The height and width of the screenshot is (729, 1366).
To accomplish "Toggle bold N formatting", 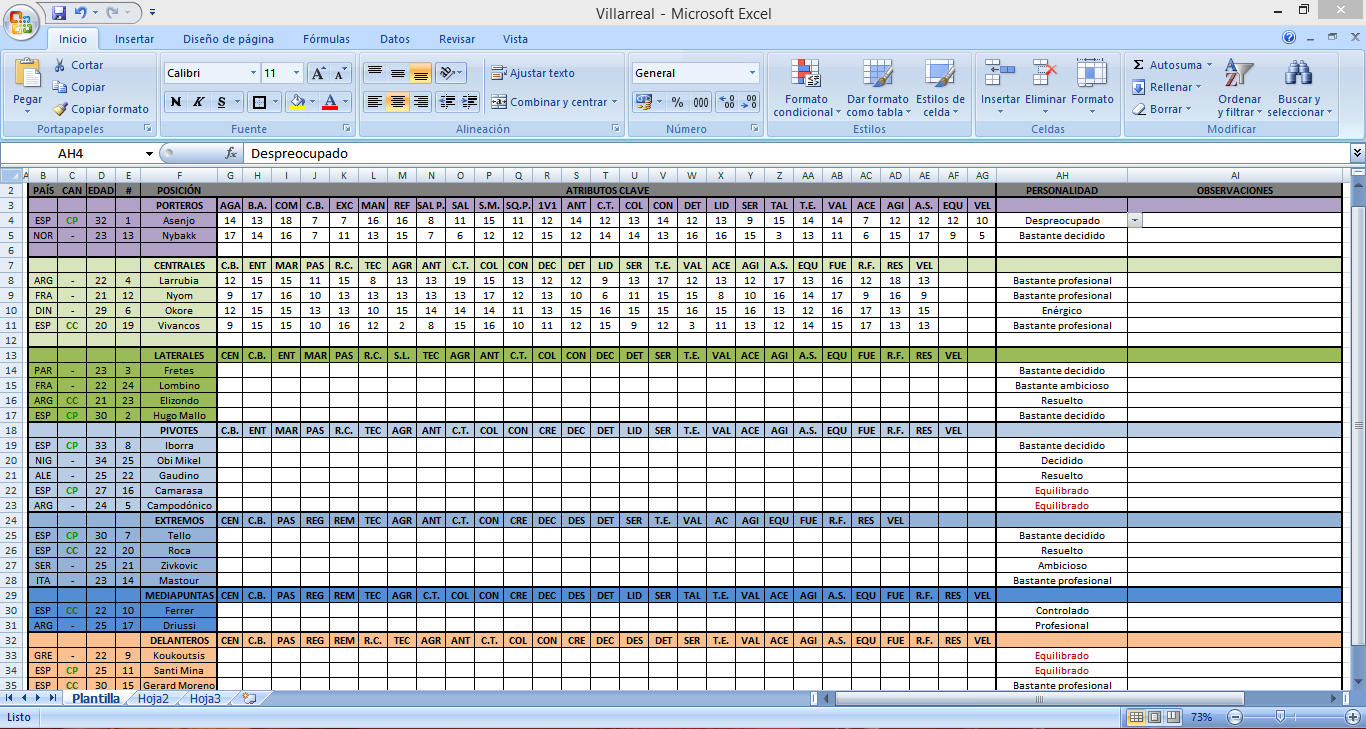I will 176,101.
